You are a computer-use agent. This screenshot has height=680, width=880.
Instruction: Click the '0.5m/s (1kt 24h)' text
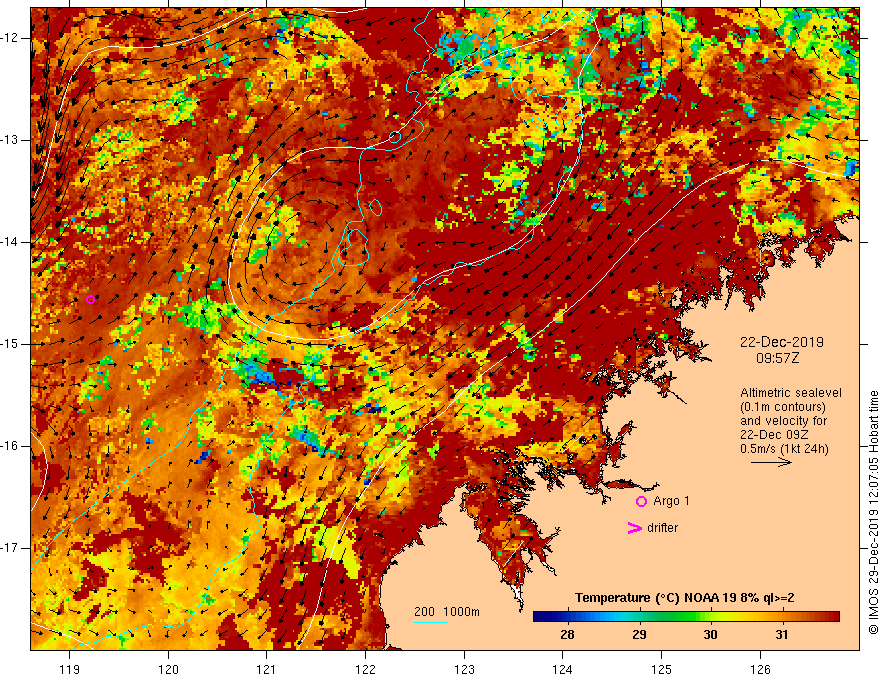784,449
